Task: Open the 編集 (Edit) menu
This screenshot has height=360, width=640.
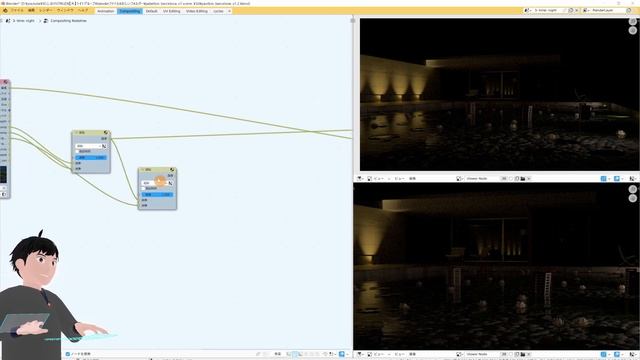Action: point(31,11)
